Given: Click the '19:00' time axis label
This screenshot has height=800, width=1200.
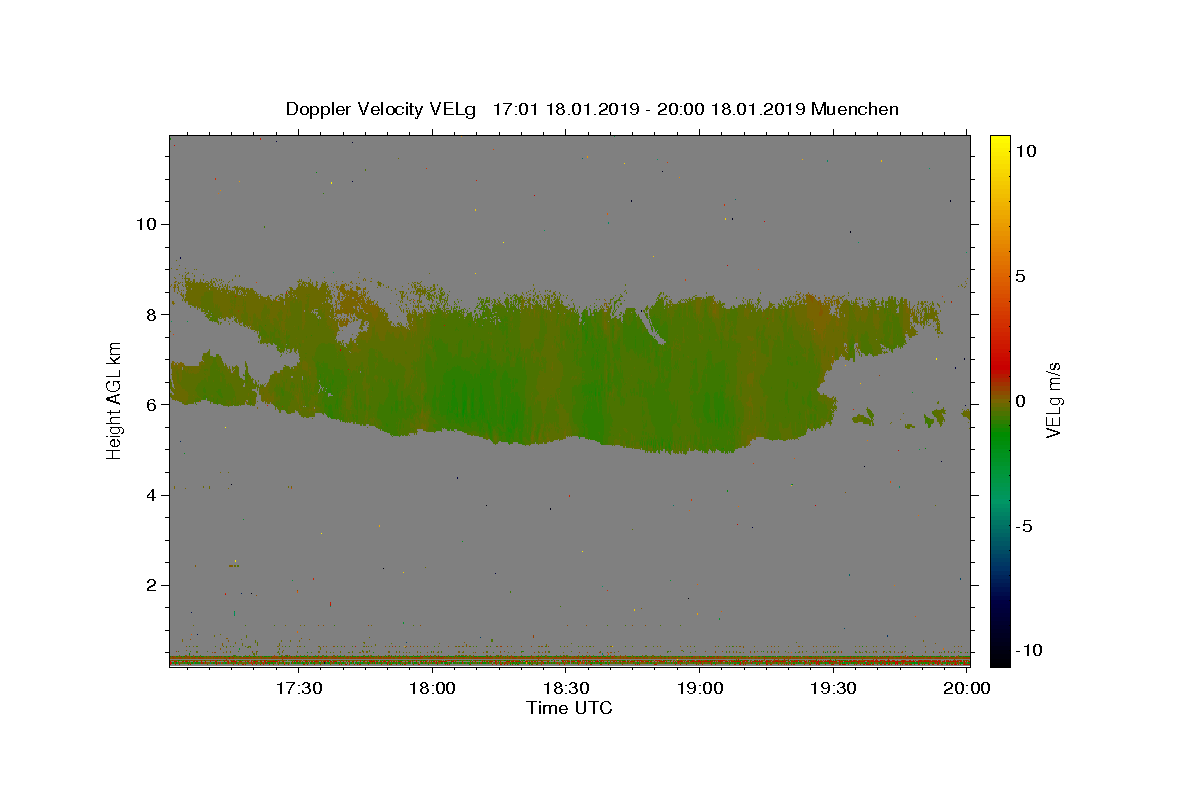Looking at the screenshot, I should tap(700, 688).
